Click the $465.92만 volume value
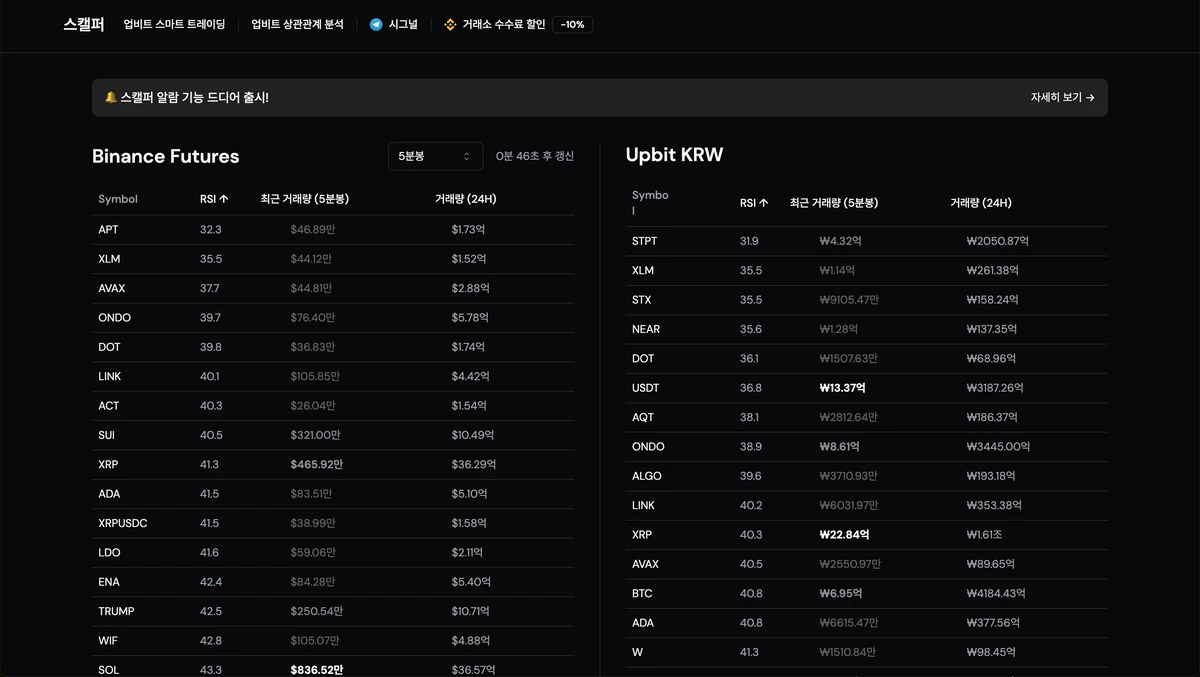 click(317, 464)
